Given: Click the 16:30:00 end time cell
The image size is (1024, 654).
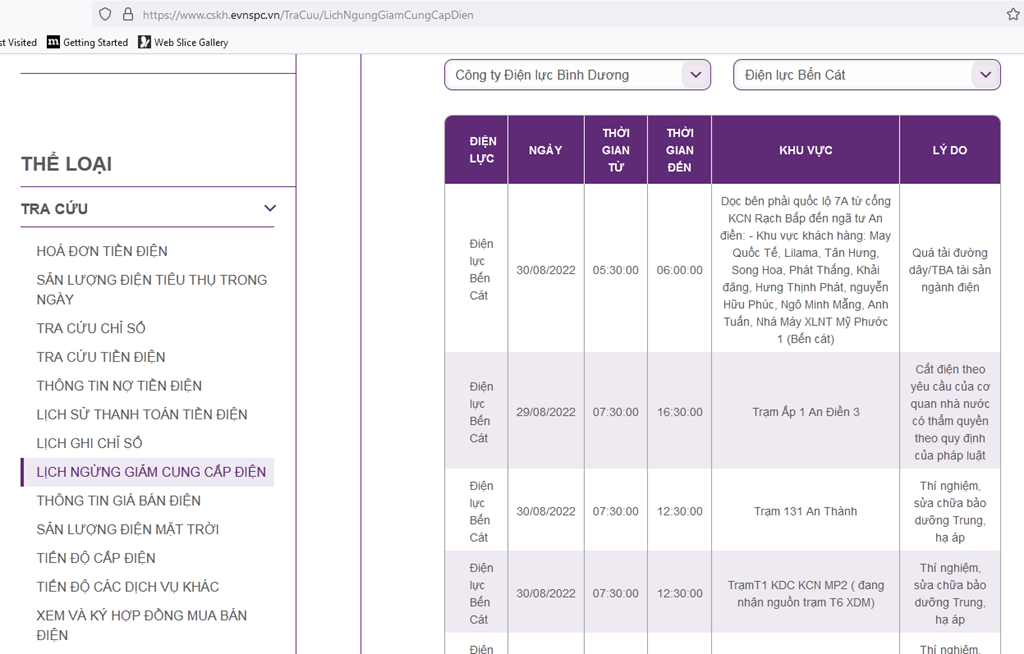Looking at the screenshot, I should [x=680, y=412].
